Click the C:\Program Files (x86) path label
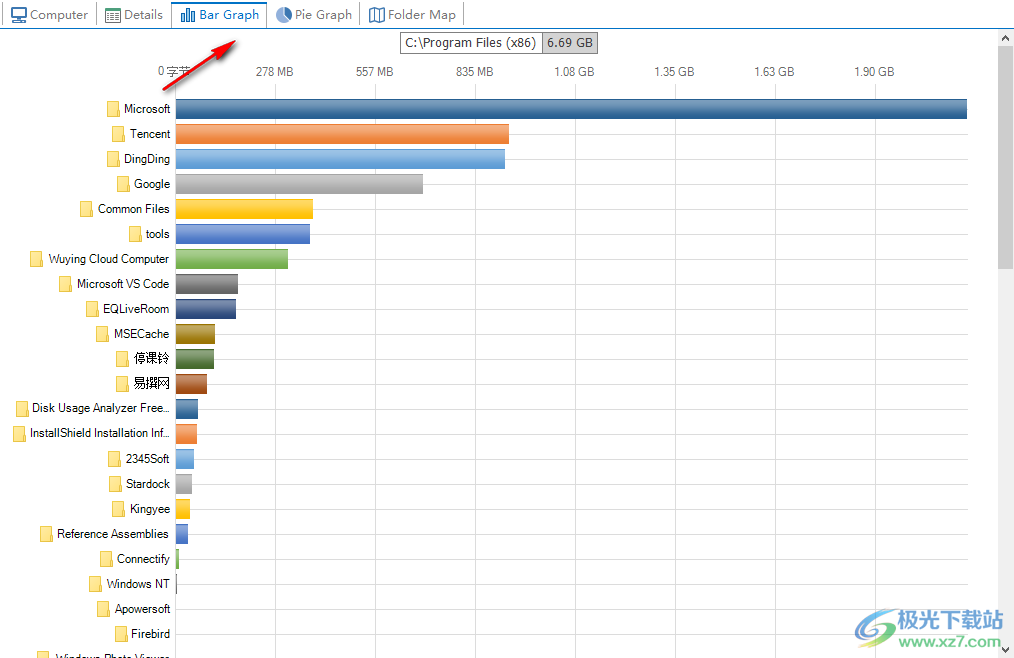The image size is (1014, 658). point(471,43)
